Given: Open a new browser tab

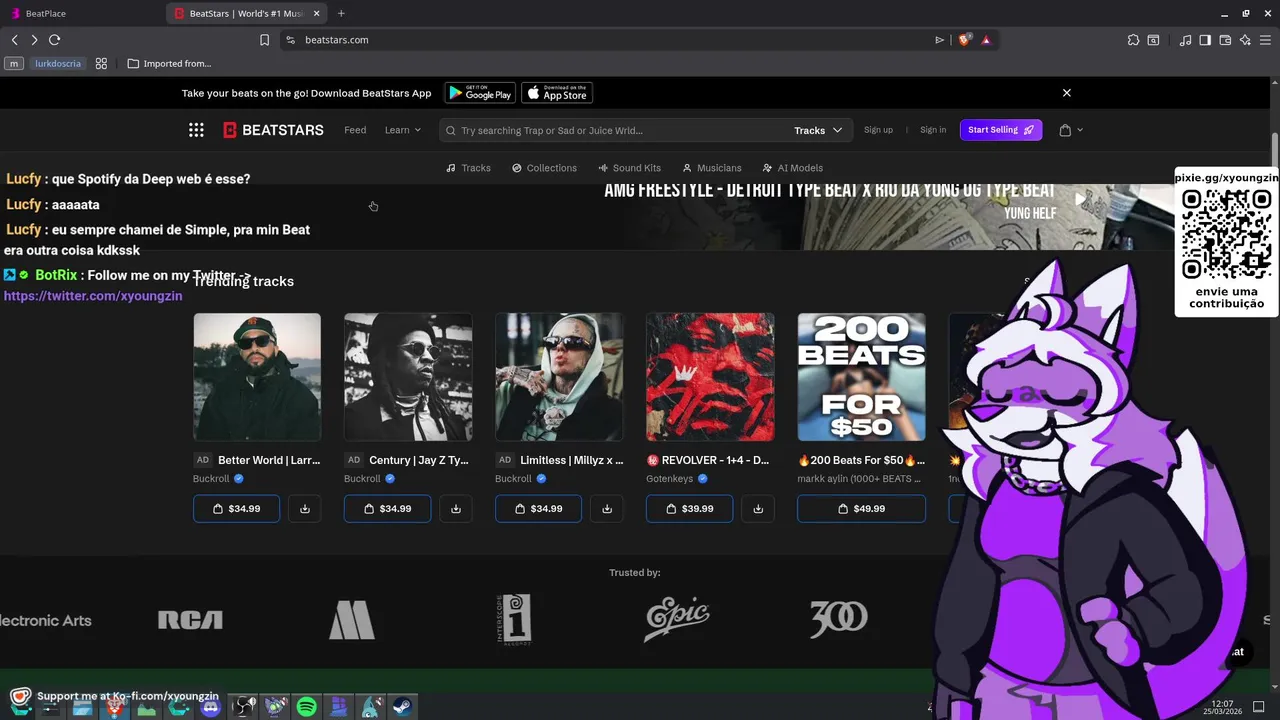Looking at the screenshot, I should pos(341,13).
